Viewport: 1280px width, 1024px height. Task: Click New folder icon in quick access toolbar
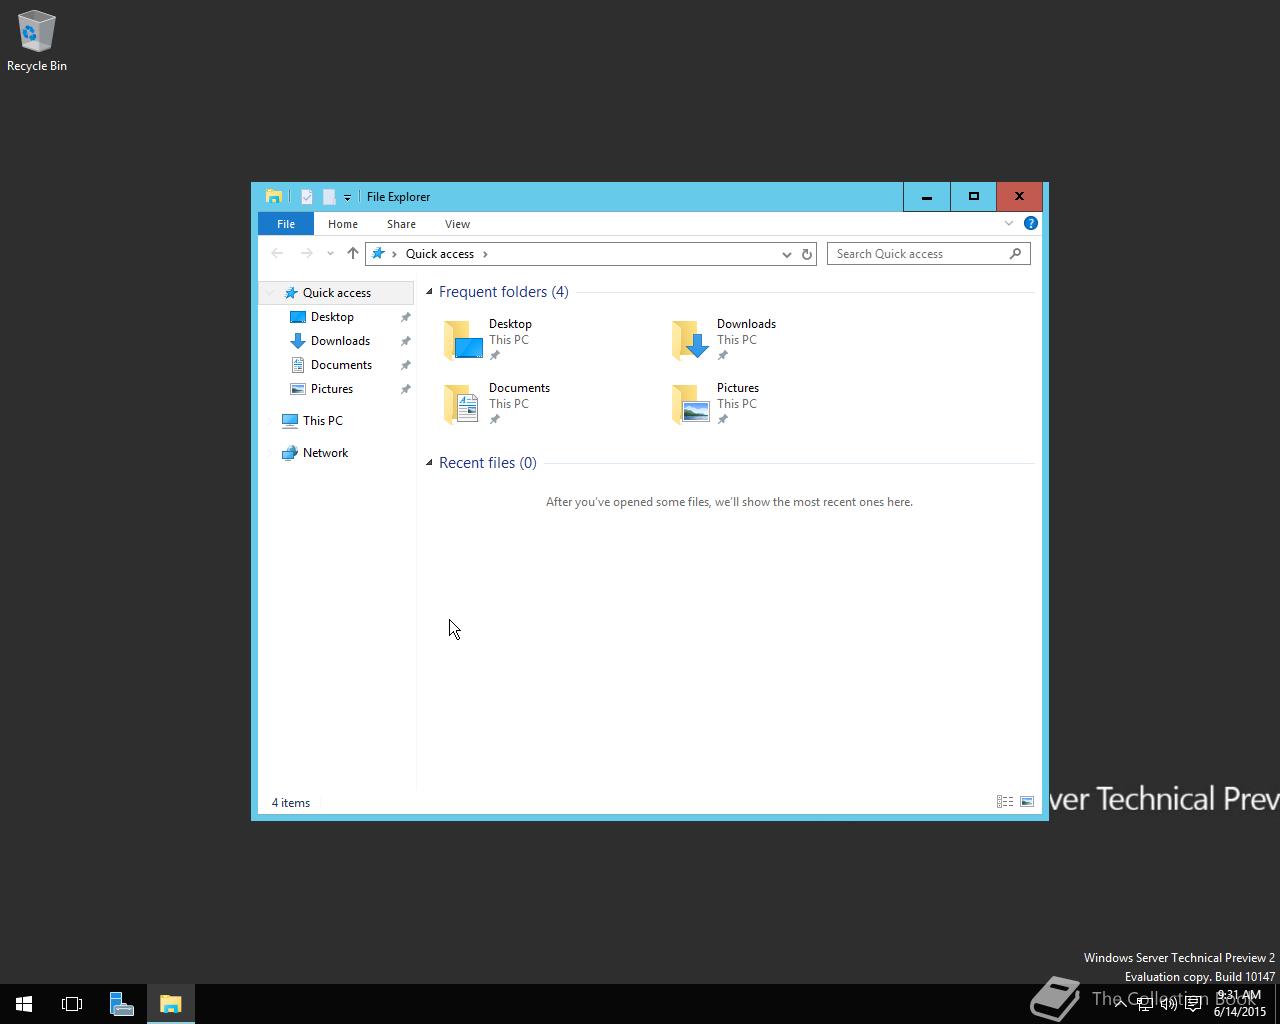point(328,197)
